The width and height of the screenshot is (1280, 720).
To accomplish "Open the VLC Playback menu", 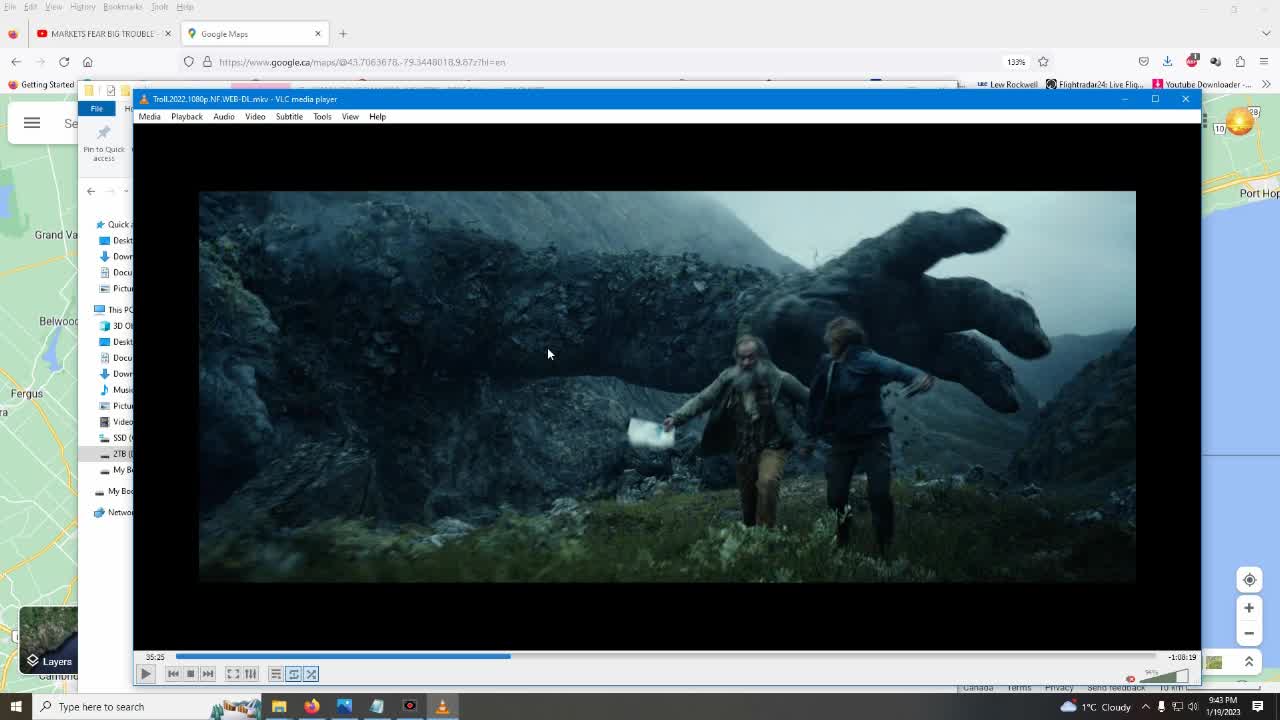I will (187, 117).
